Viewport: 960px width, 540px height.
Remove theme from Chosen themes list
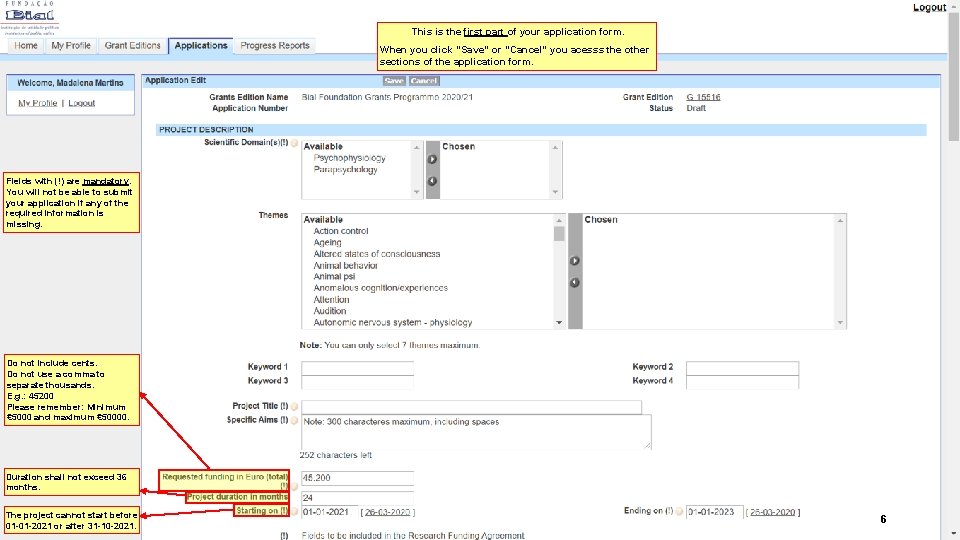click(x=574, y=283)
